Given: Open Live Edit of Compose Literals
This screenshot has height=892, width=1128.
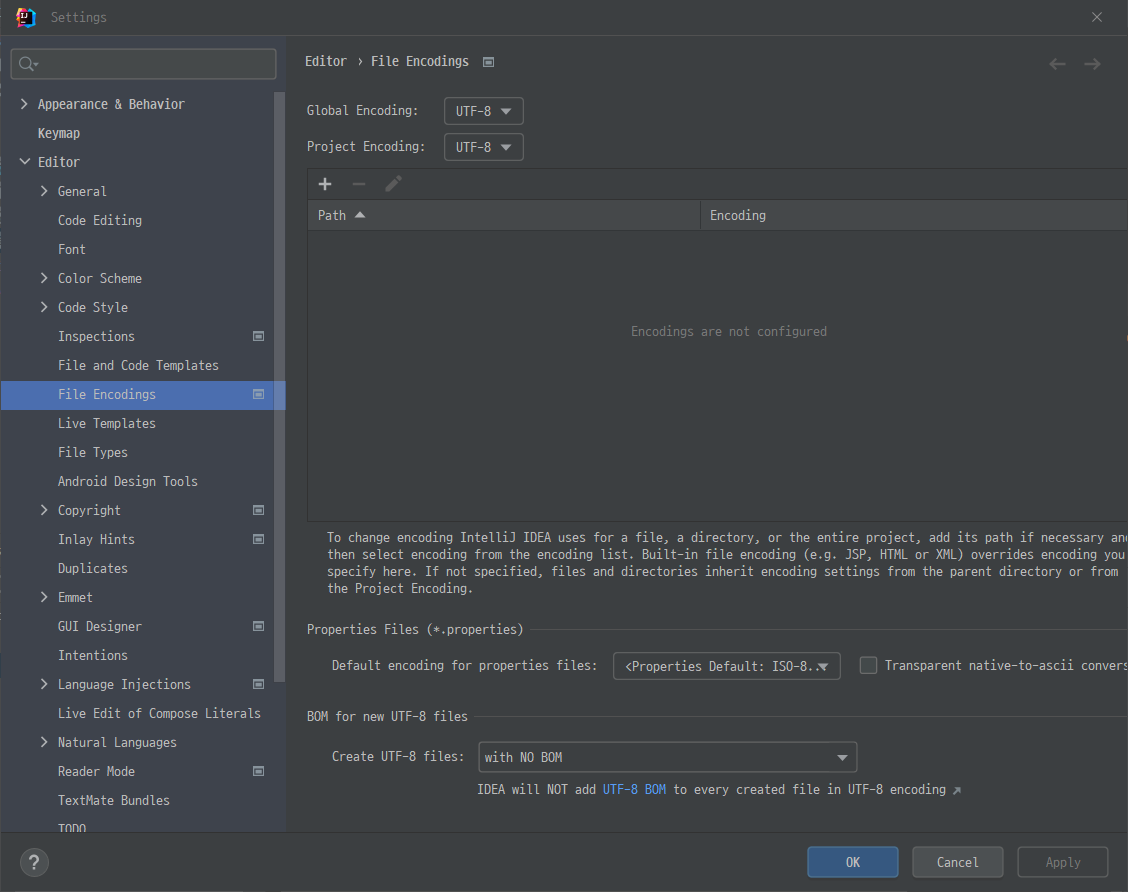Looking at the screenshot, I should tap(159, 713).
